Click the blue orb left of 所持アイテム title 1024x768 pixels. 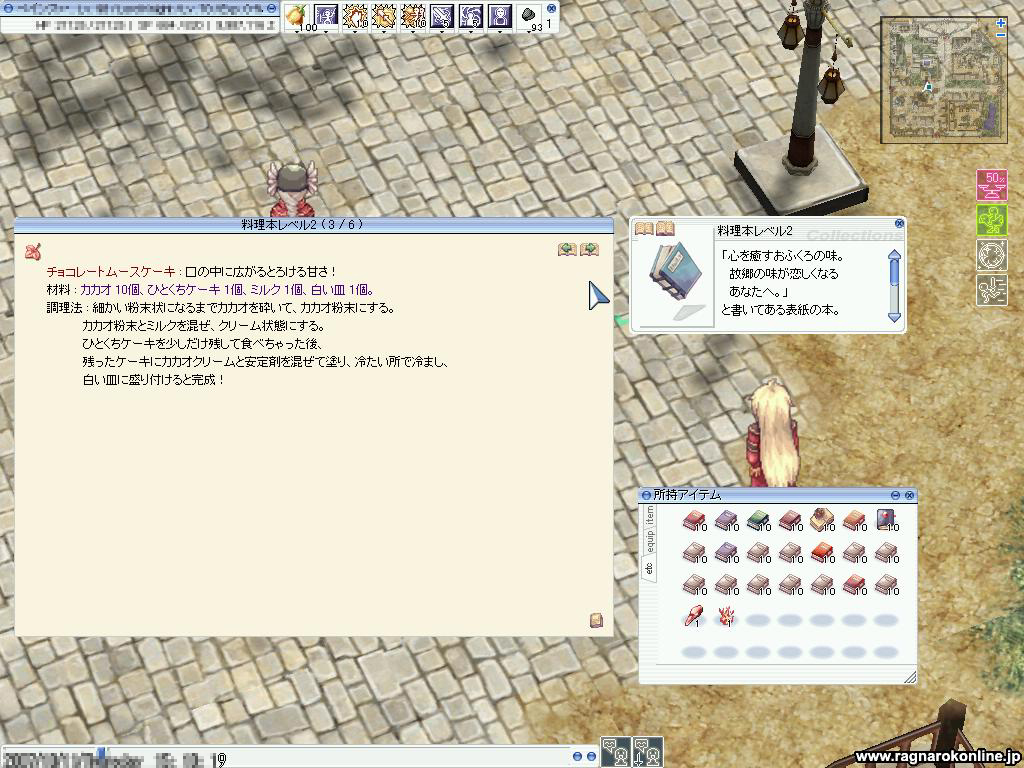646,495
